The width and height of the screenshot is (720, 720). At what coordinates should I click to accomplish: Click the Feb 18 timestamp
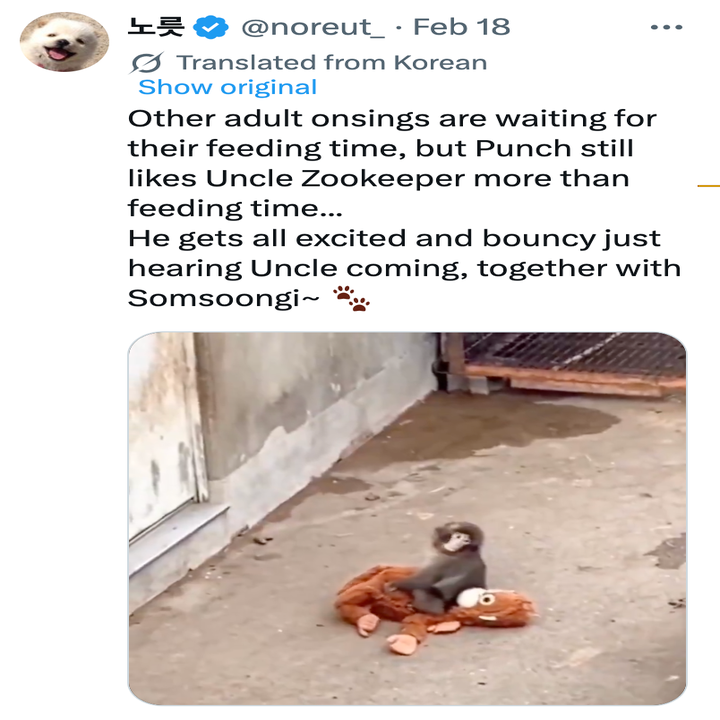tap(462, 27)
